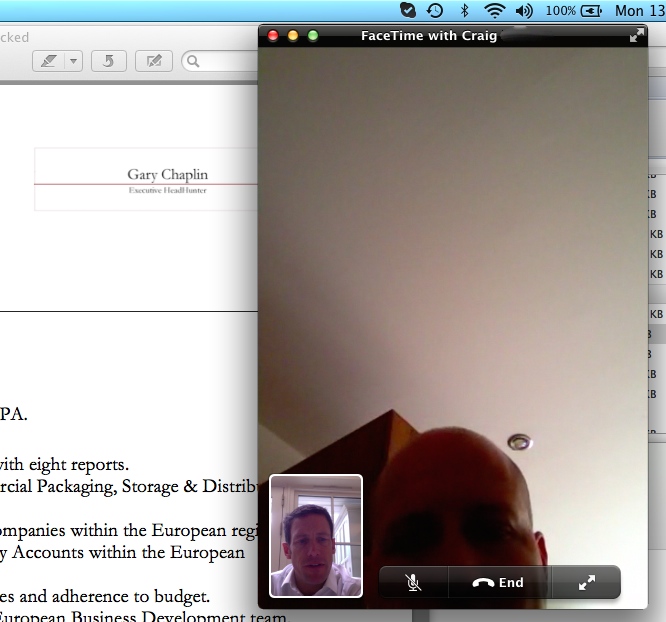This screenshot has width=666, height=622.
Task: Close the FaceTime window with red button
Action: point(274,36)
